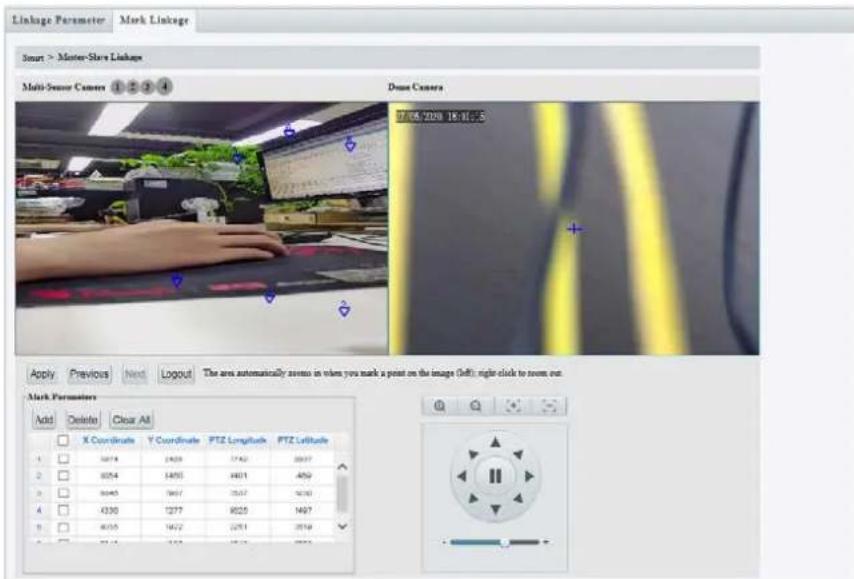The image size is (854, 579).
Task: Select sensor 4 of the Multi-Sensor Camera
Action: [164, 86]
